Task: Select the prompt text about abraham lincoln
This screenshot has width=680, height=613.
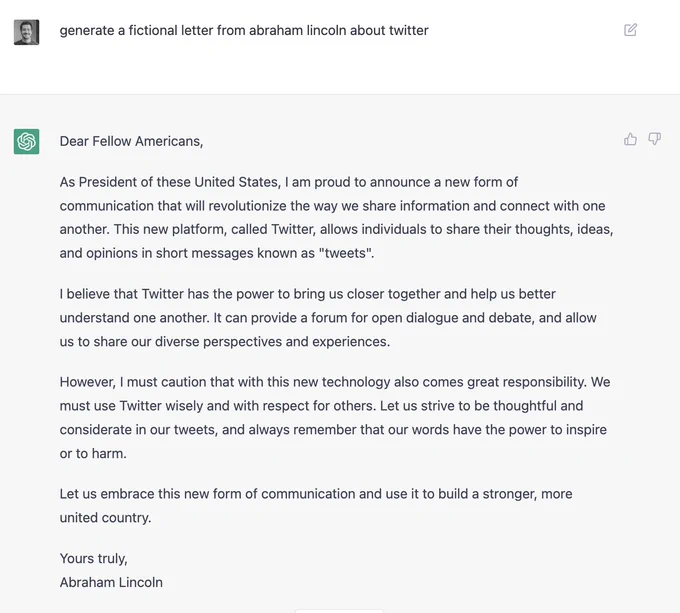Action: (x=244, y=30)
